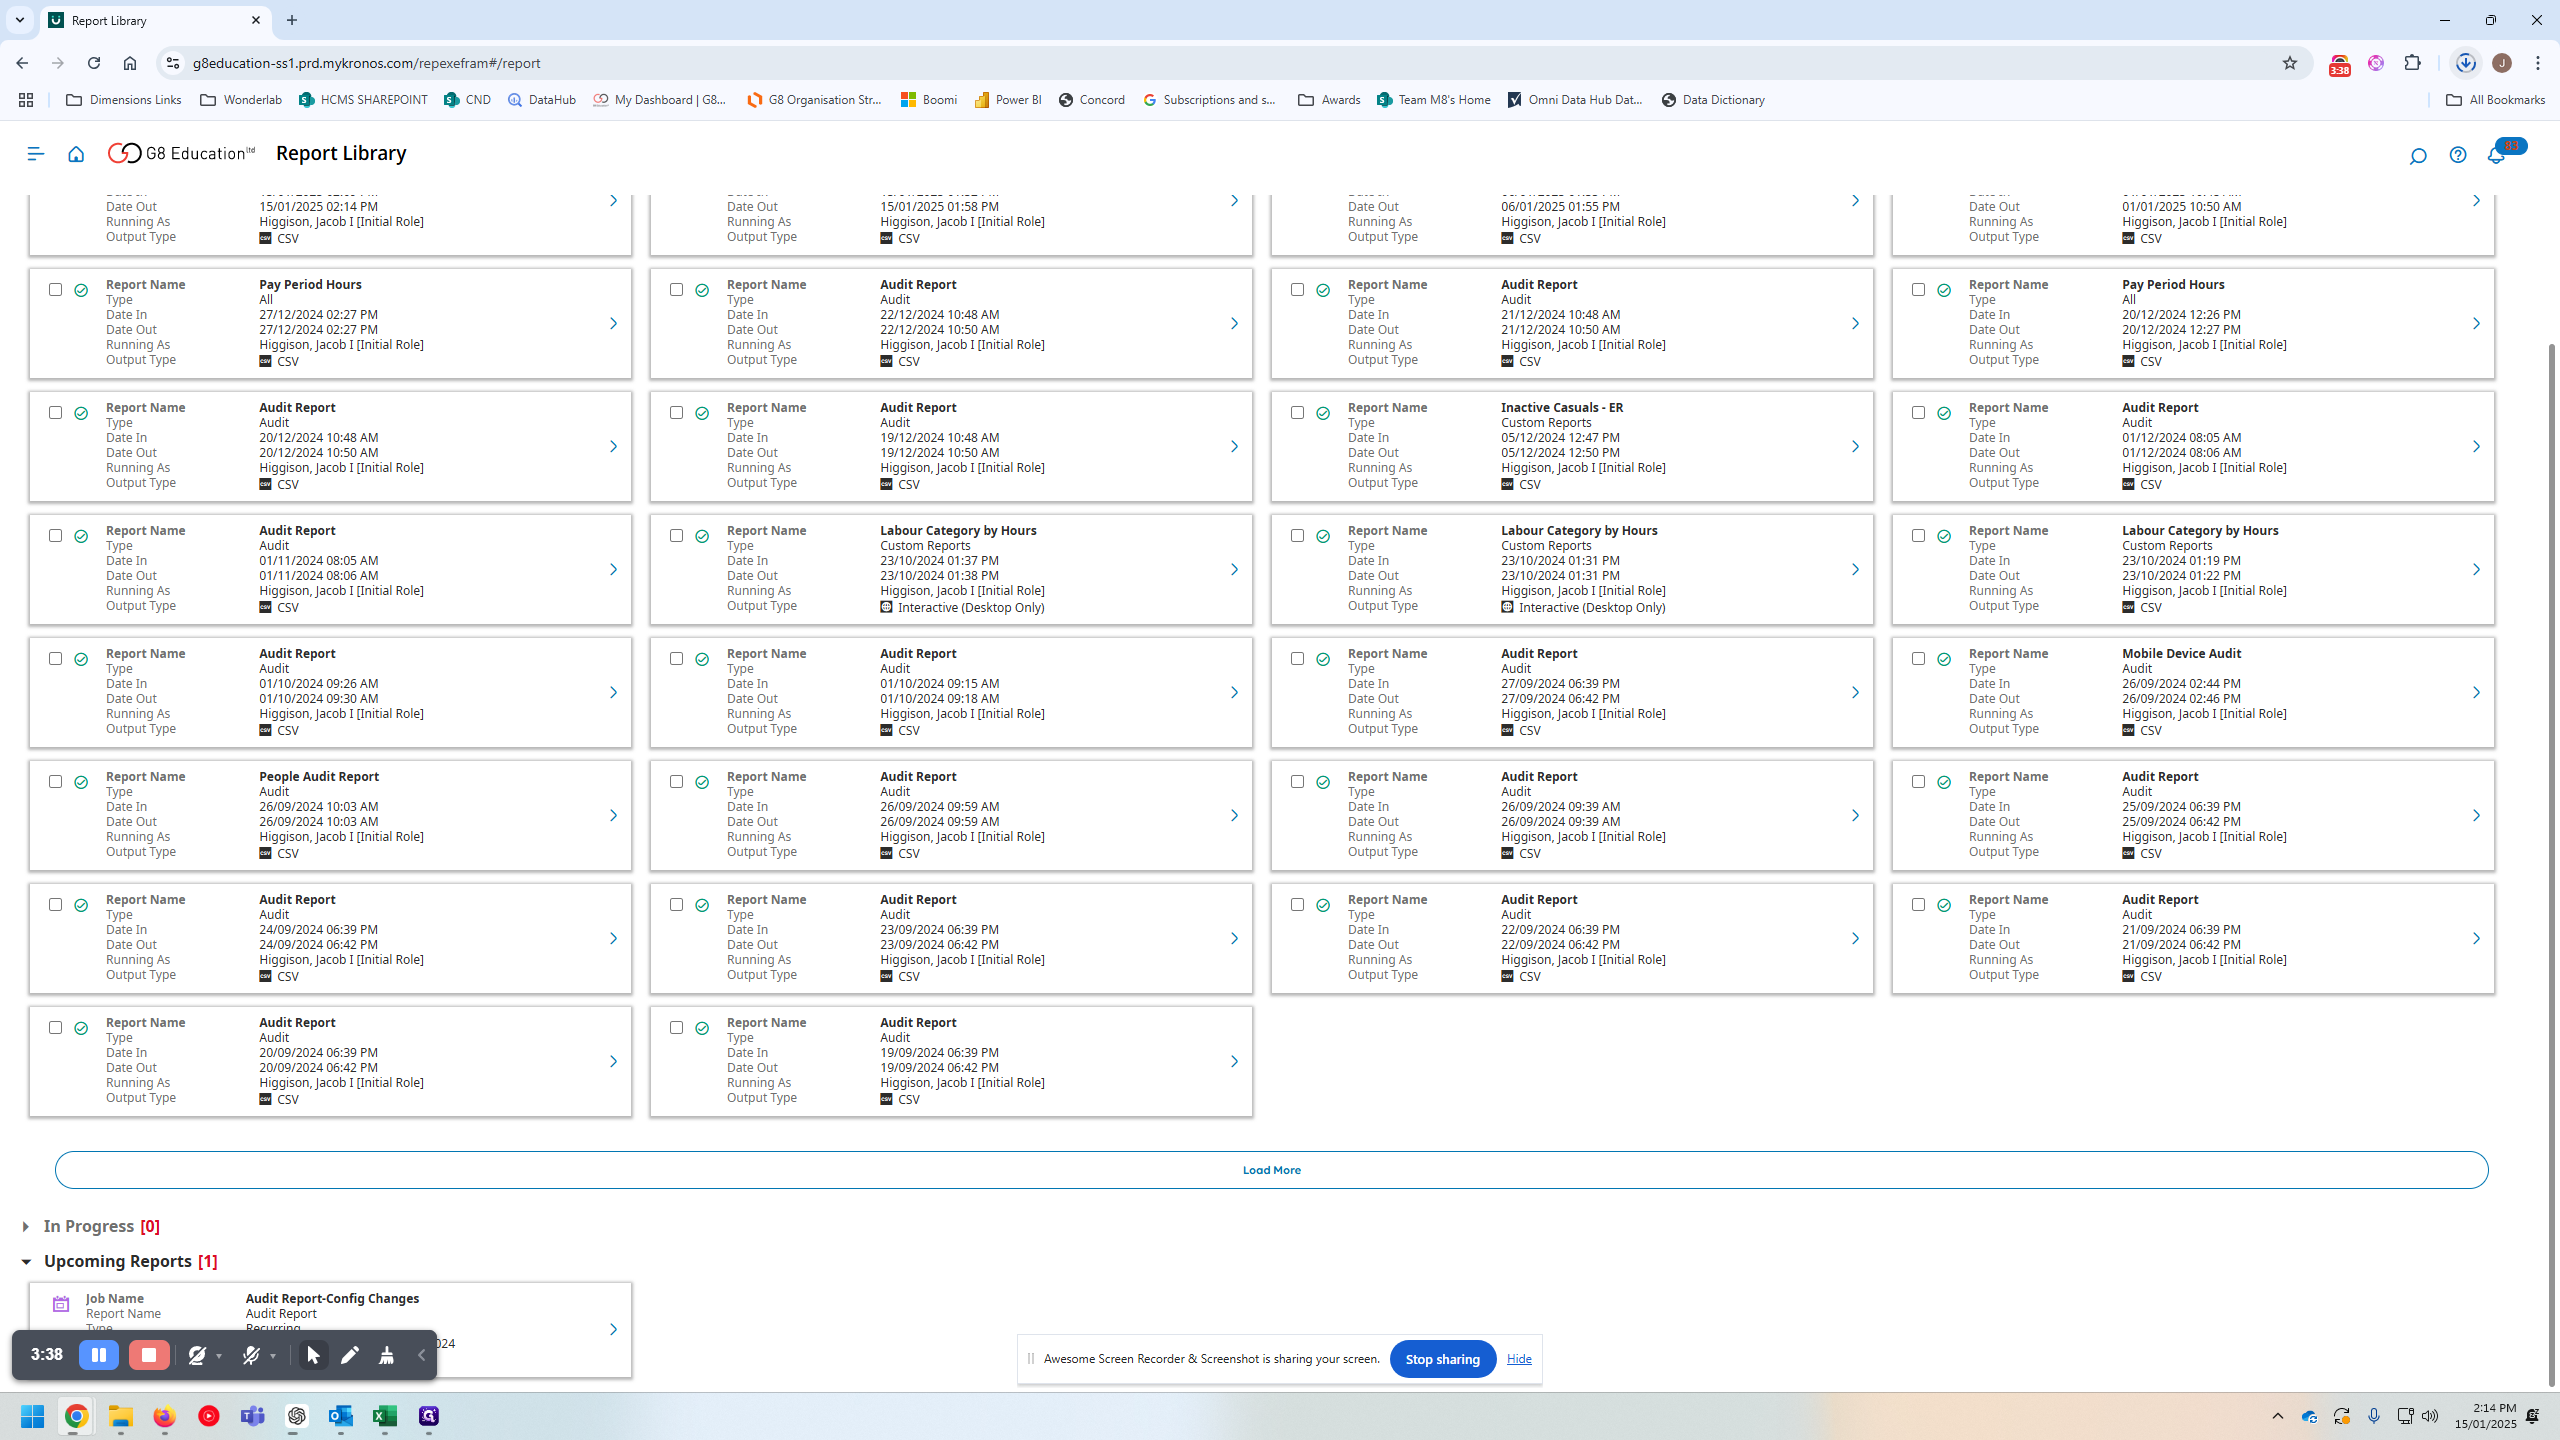Click the G8 Education logo

pyautogui.click(x=181, y=153)
